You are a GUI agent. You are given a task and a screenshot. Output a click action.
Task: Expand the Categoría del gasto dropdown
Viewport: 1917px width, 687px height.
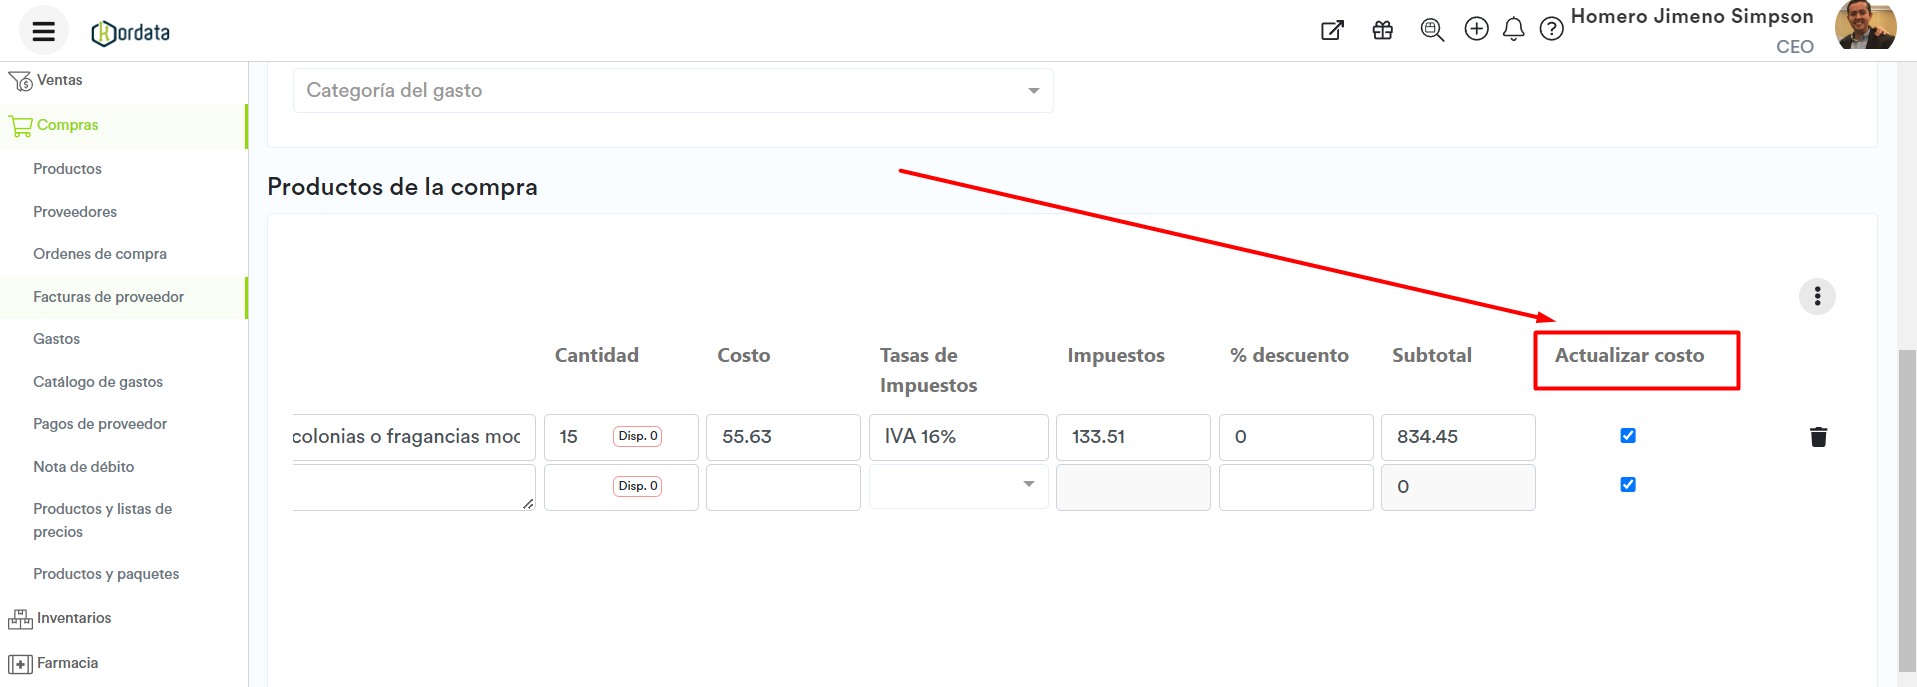click(x=672, y=91)
